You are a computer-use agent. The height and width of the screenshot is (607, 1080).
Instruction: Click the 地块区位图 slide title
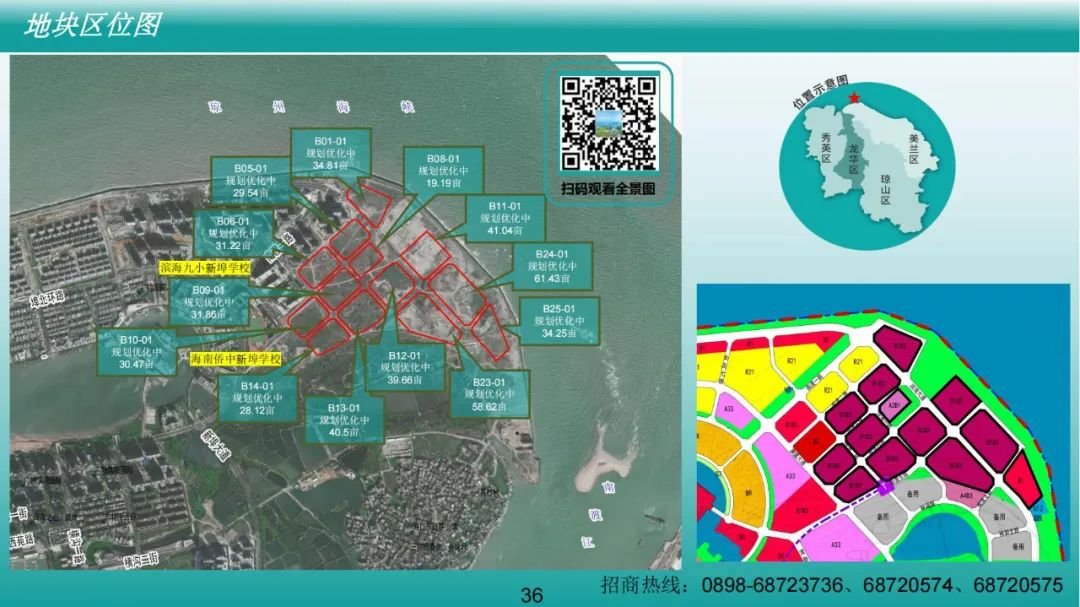click(92, 25)
